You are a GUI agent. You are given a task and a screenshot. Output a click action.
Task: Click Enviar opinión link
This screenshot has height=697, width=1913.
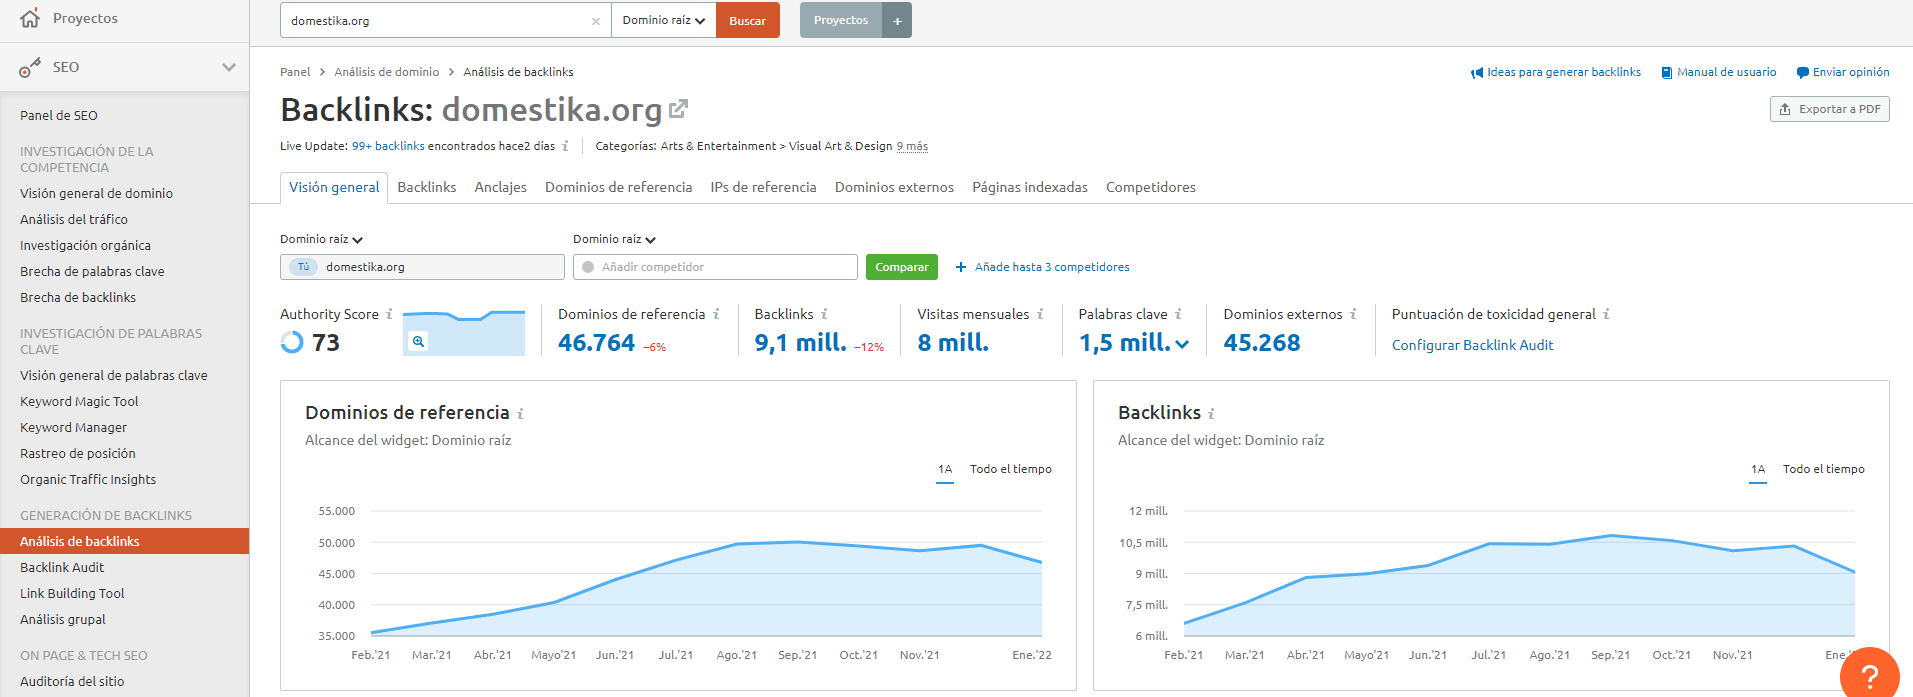[x=1843, y=72]
